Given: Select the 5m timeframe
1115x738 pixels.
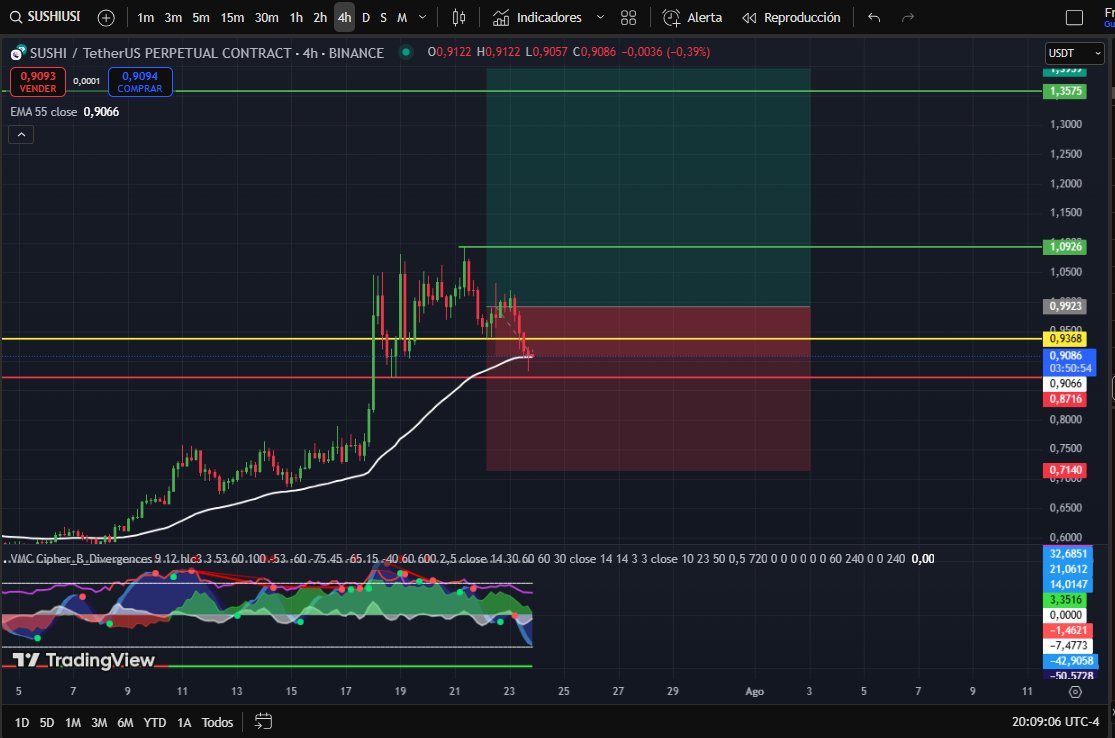Looking at the screenshot, I should coord(201,18).
